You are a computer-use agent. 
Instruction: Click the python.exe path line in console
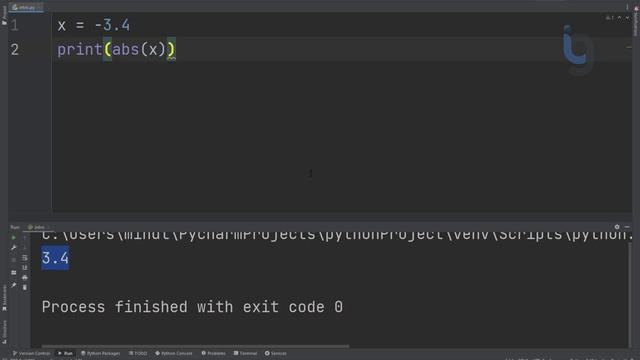pos(337,235)
